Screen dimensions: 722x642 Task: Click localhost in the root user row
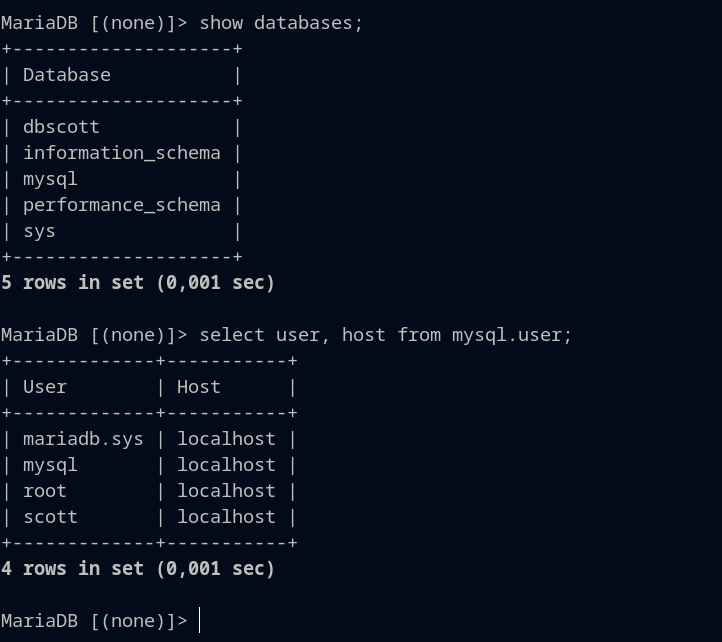tap(226, 491)
